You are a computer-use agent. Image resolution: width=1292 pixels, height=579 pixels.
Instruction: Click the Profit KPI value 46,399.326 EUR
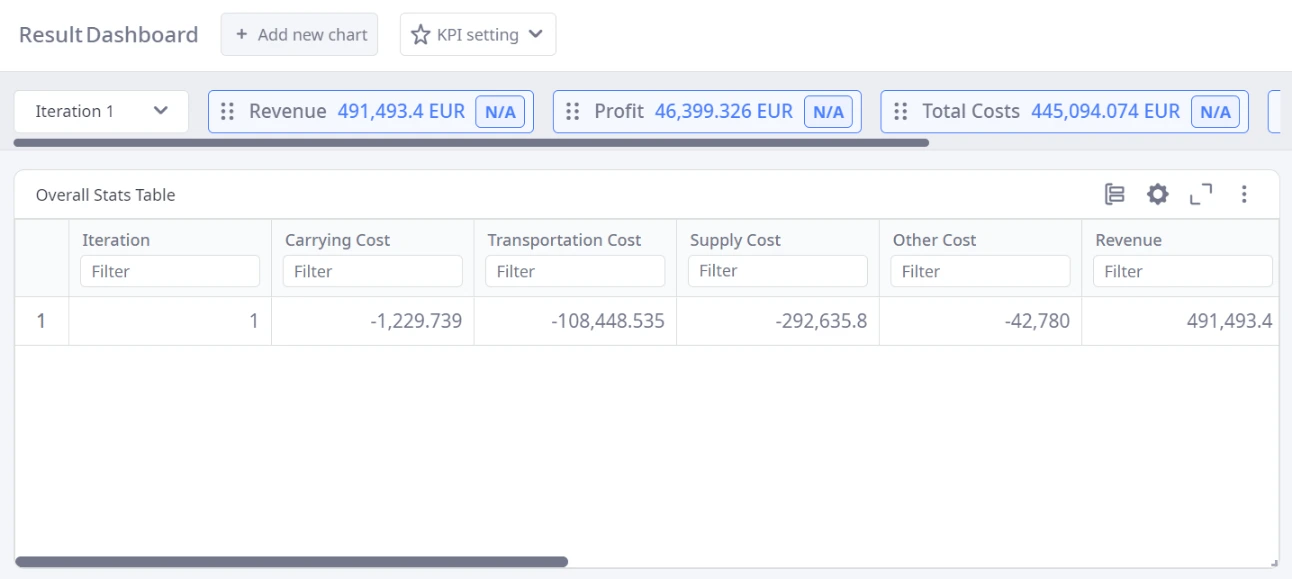[723, 111]
